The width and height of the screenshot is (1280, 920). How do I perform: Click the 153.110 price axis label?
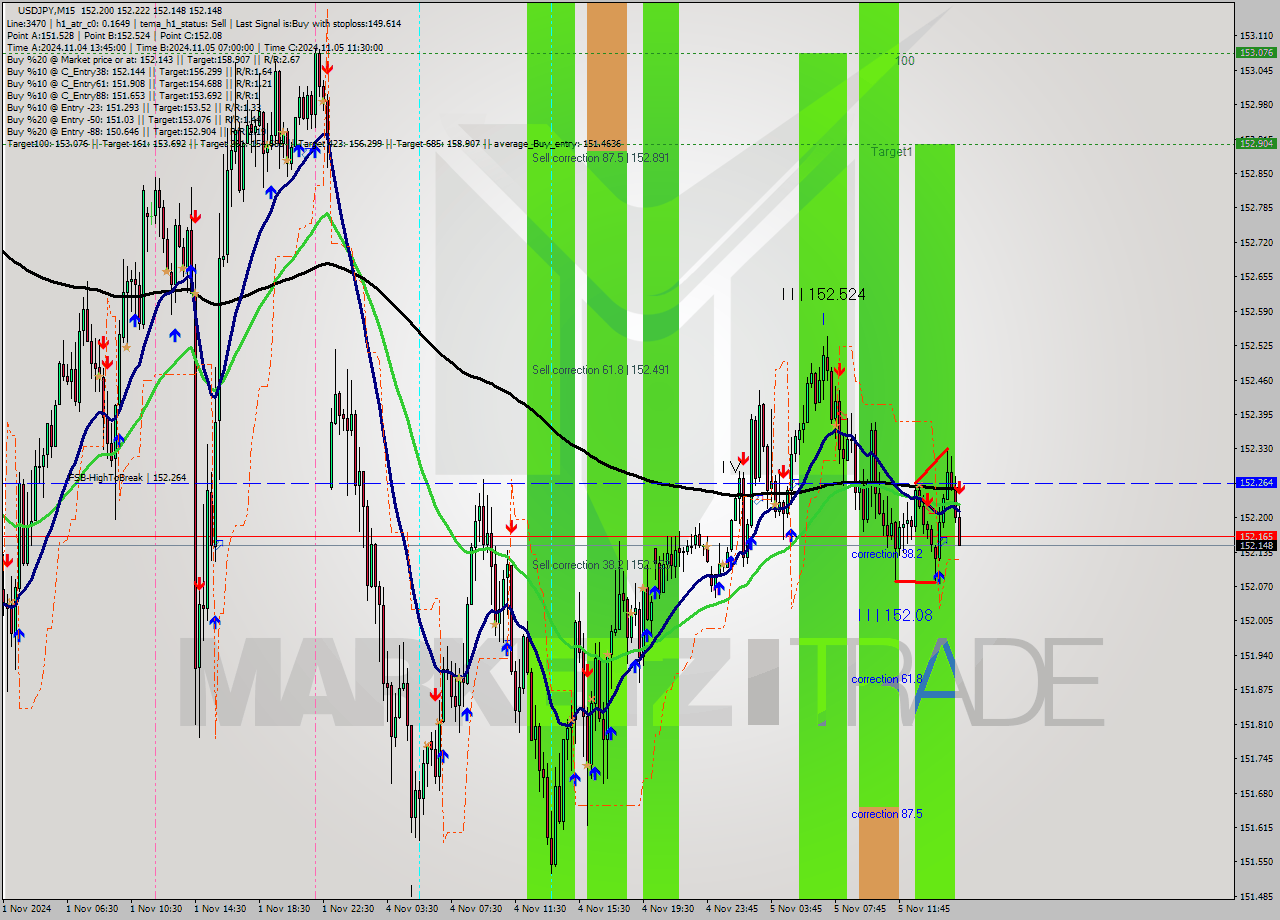(x=1256, y=35)
